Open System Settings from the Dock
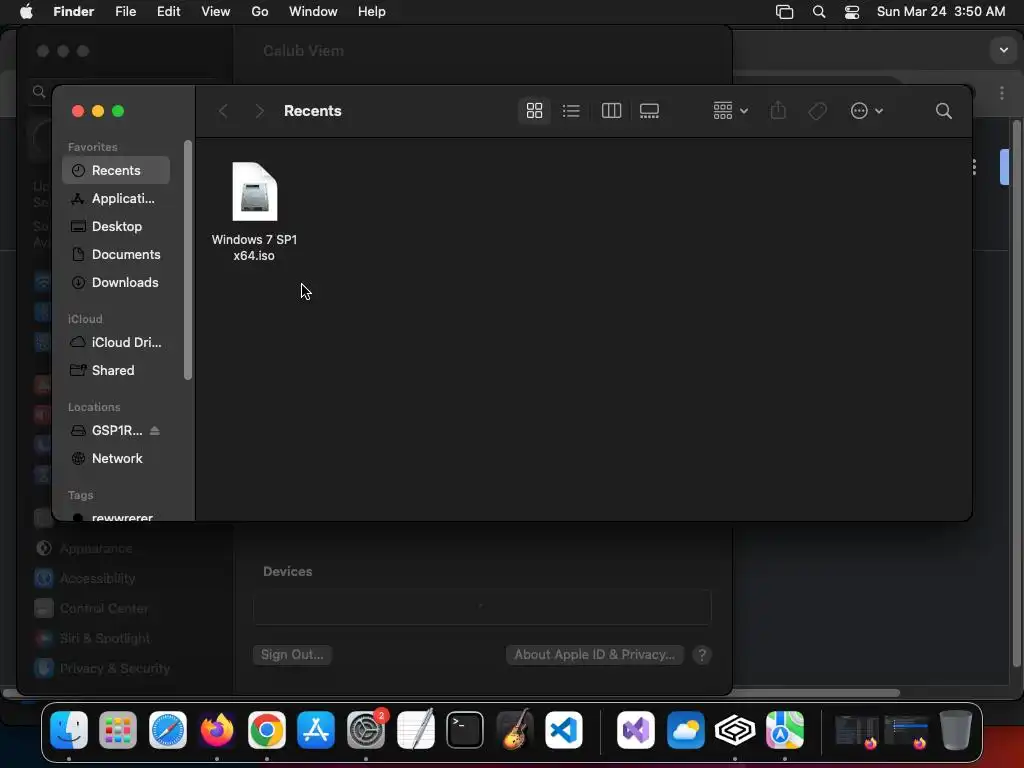 click(x=366, y=730)
